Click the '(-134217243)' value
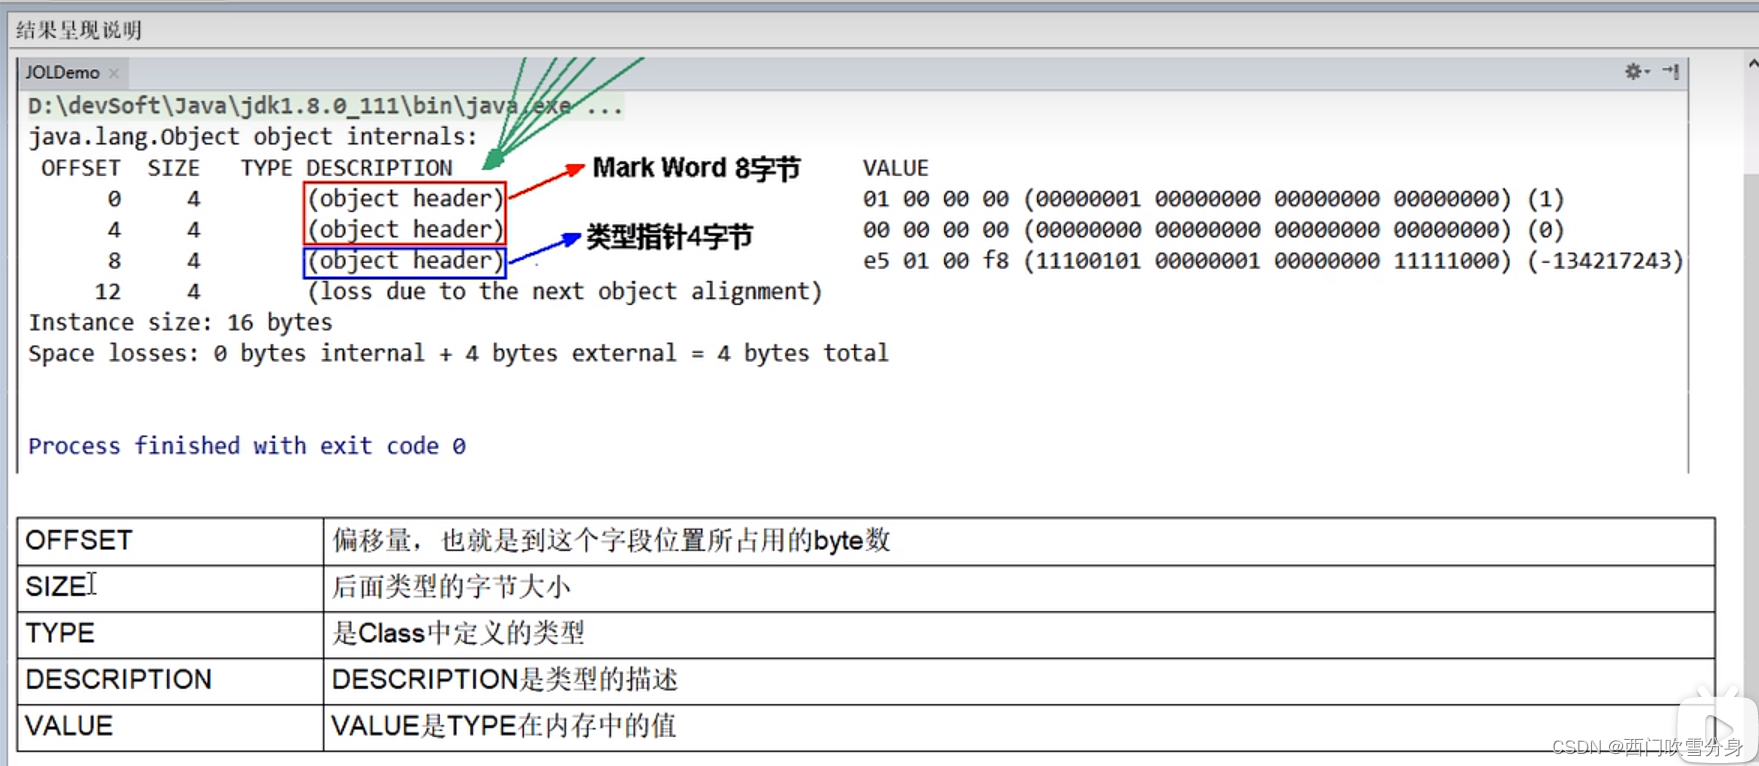Screen dimensions: 1759x766 click(1605, 261)
